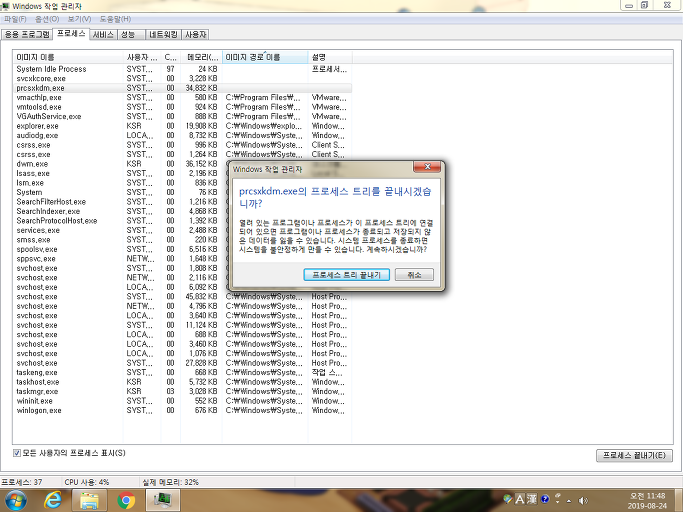Select audiodg.exe process

(x=183, y=136)
